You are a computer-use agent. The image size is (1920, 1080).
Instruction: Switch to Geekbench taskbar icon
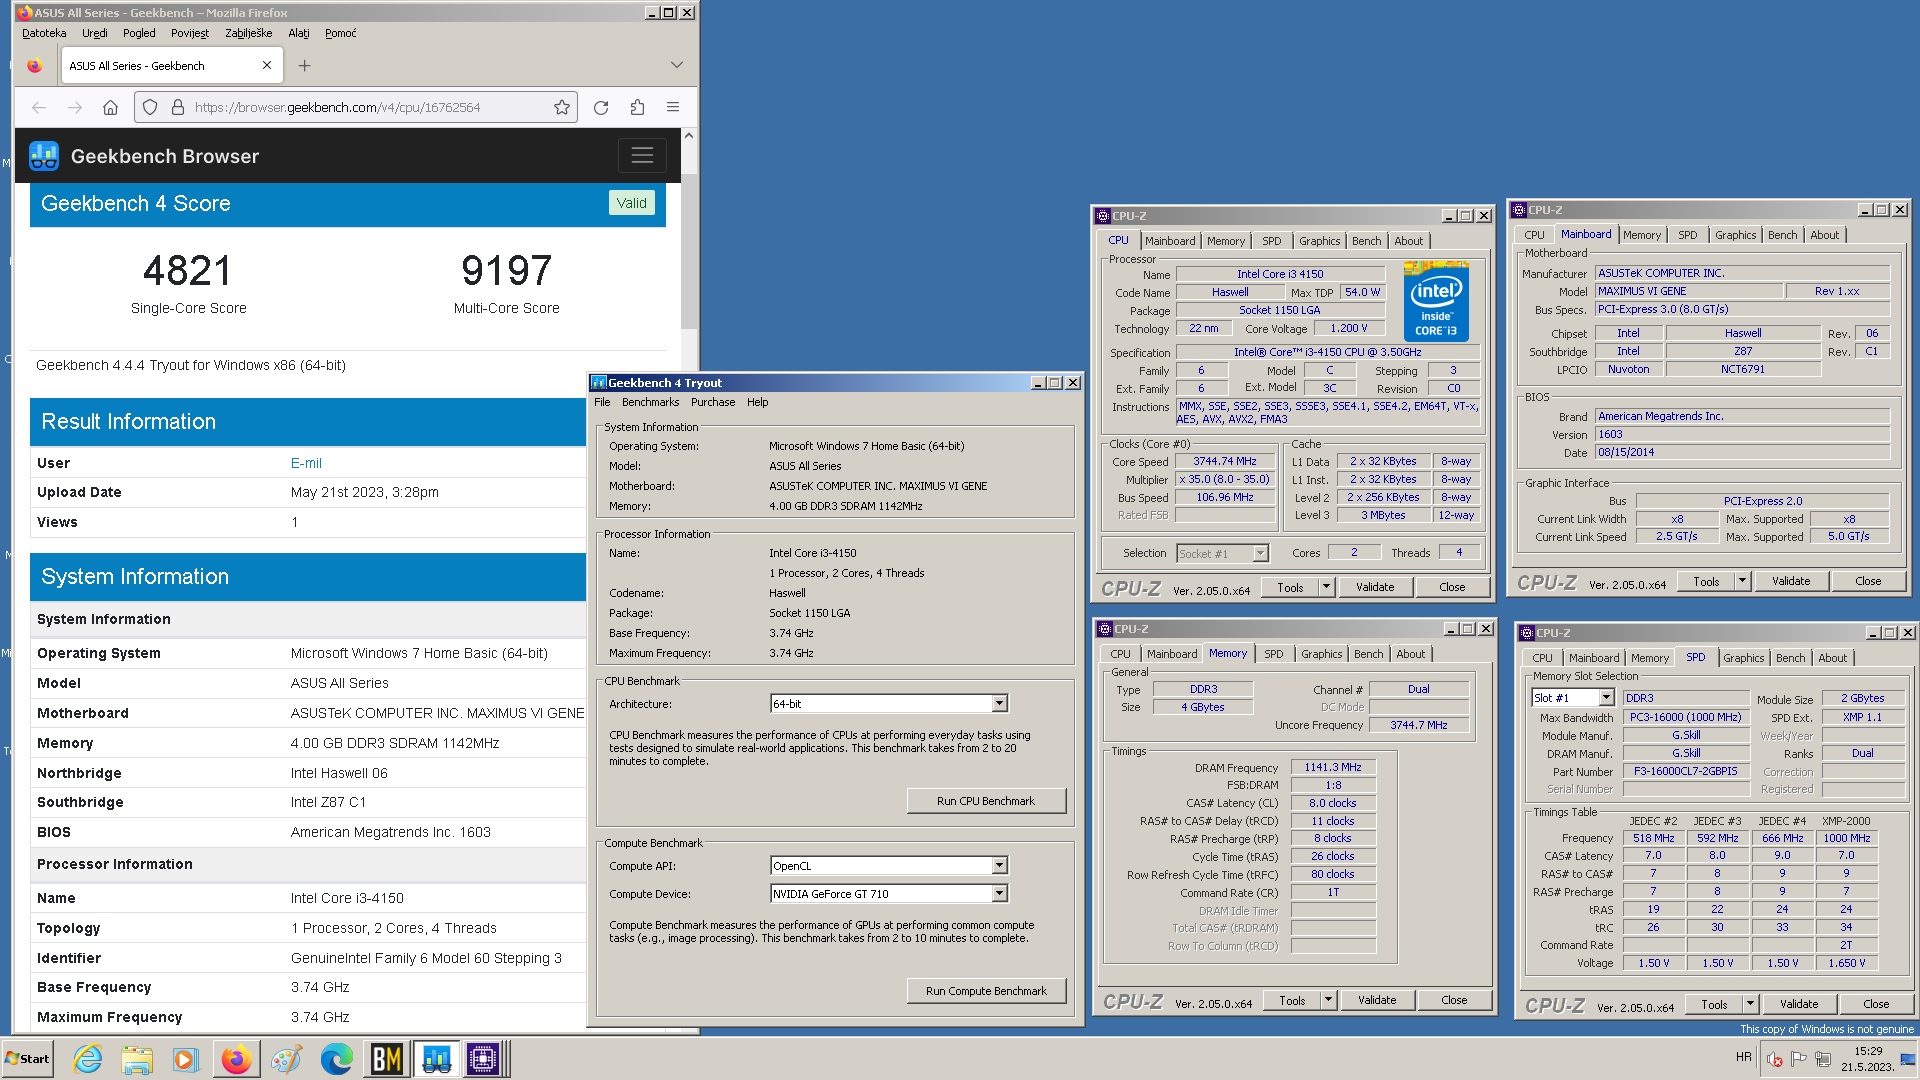[x=436, y=1059]
